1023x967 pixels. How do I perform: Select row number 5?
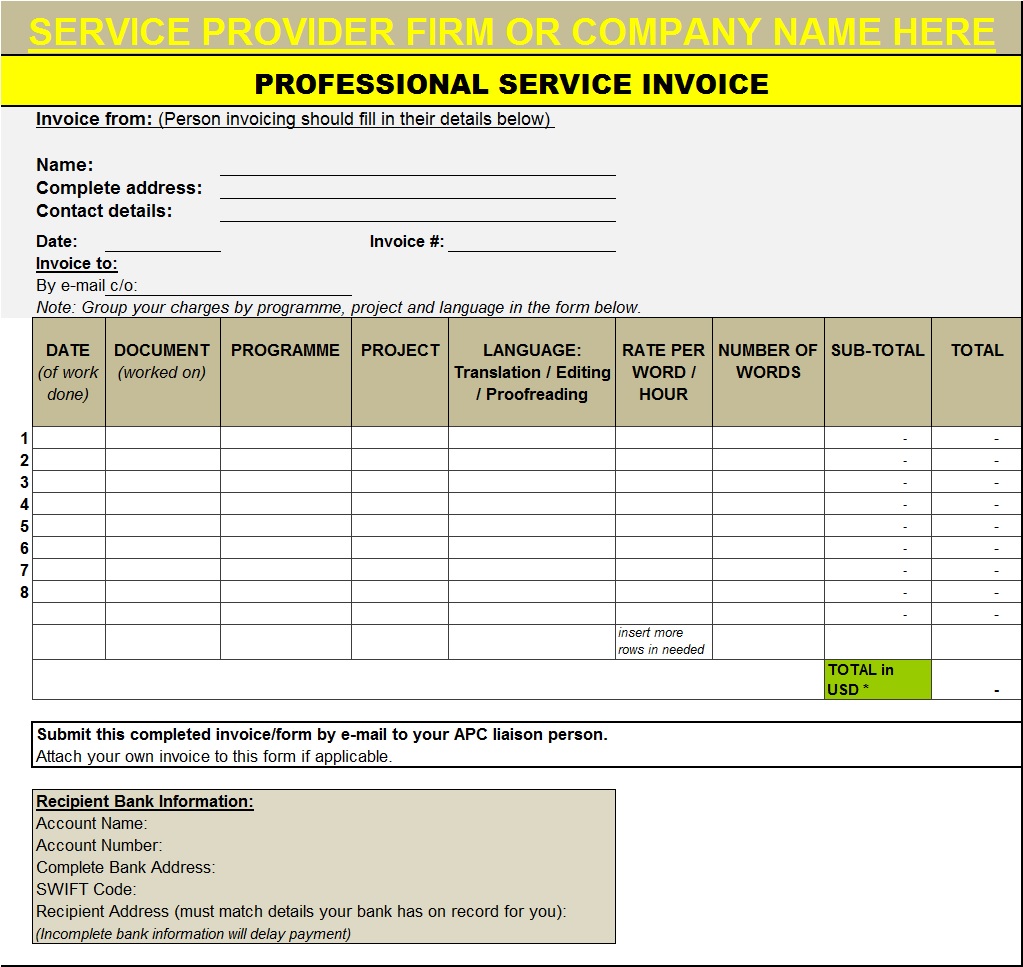pos(24,527)
